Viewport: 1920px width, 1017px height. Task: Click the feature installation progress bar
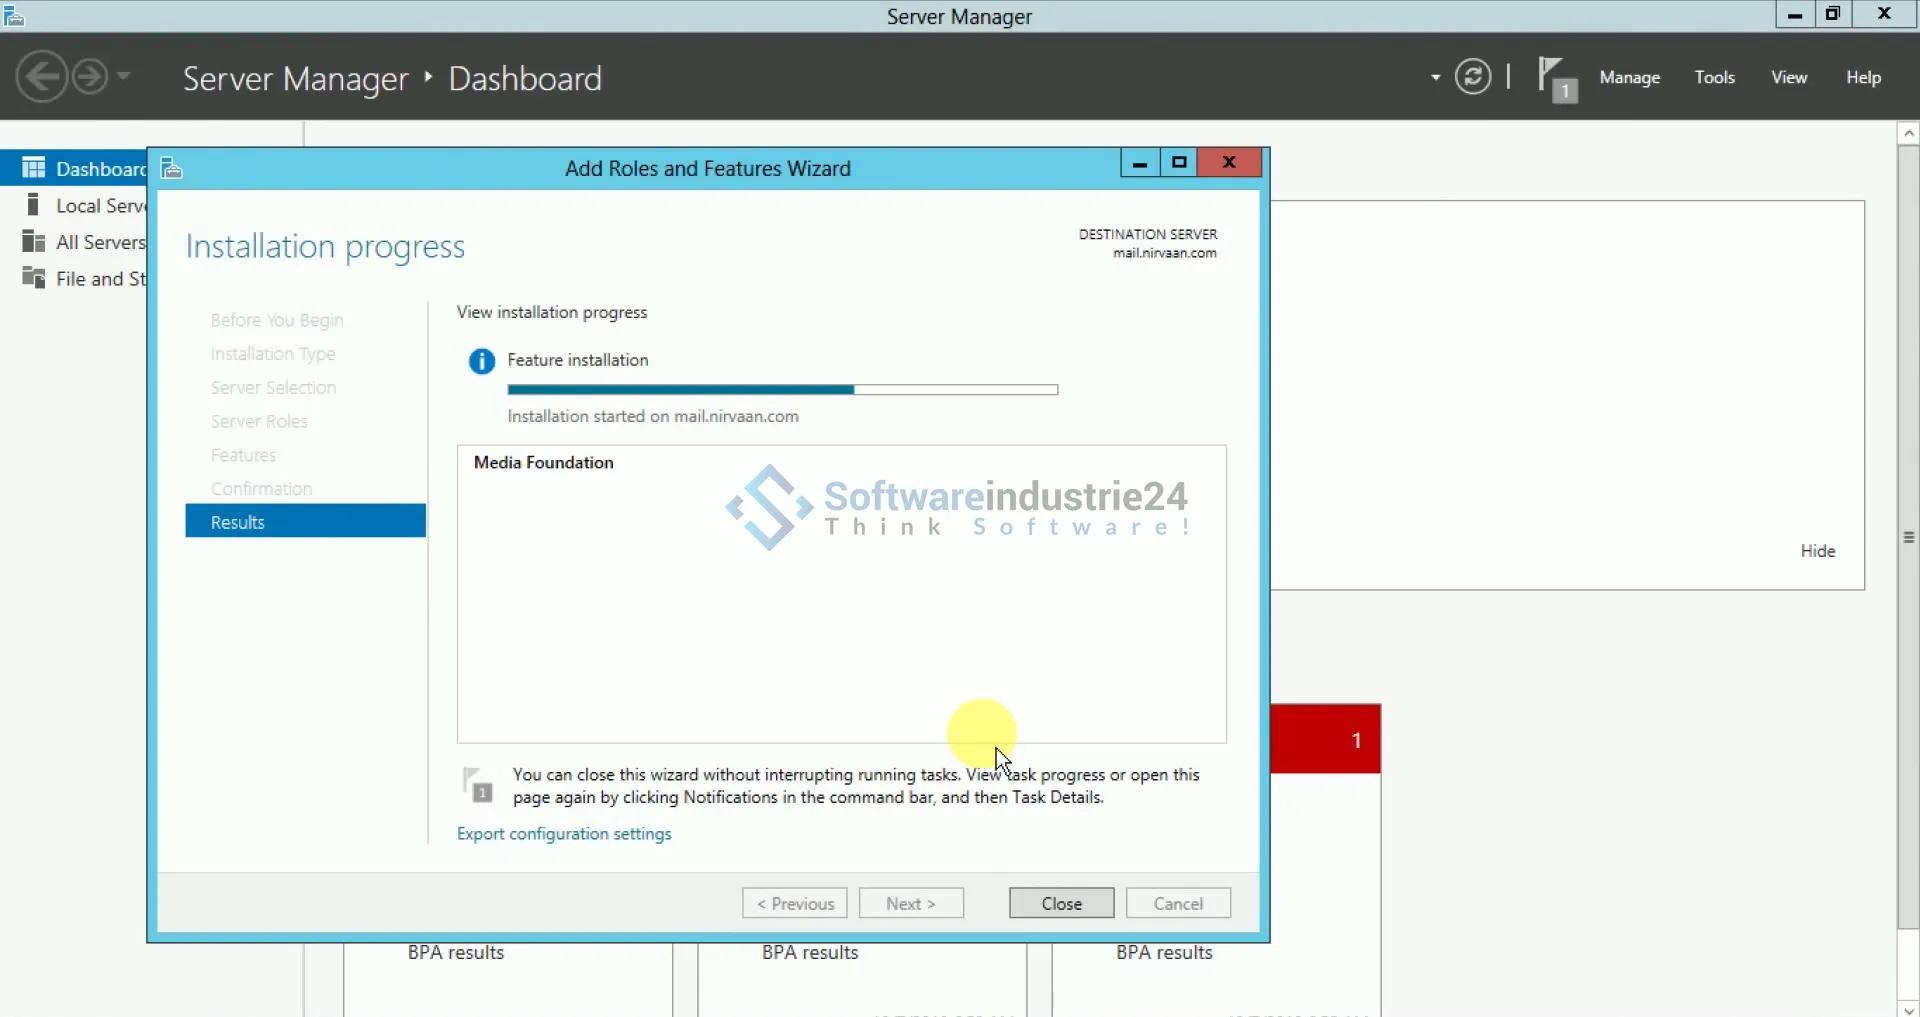click(x=782, y=390)
